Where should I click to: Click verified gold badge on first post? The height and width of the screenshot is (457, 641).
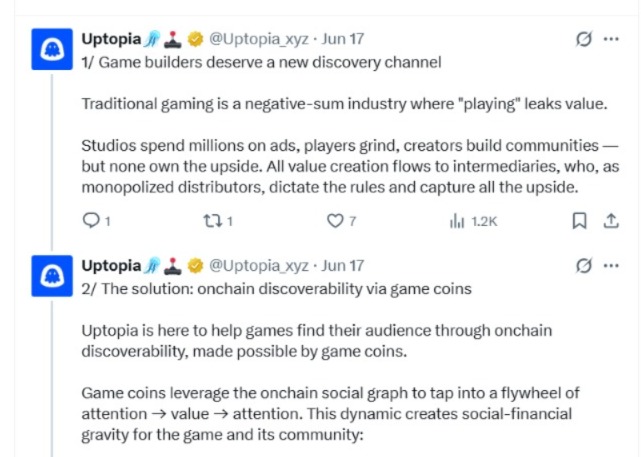pos(195,39)
